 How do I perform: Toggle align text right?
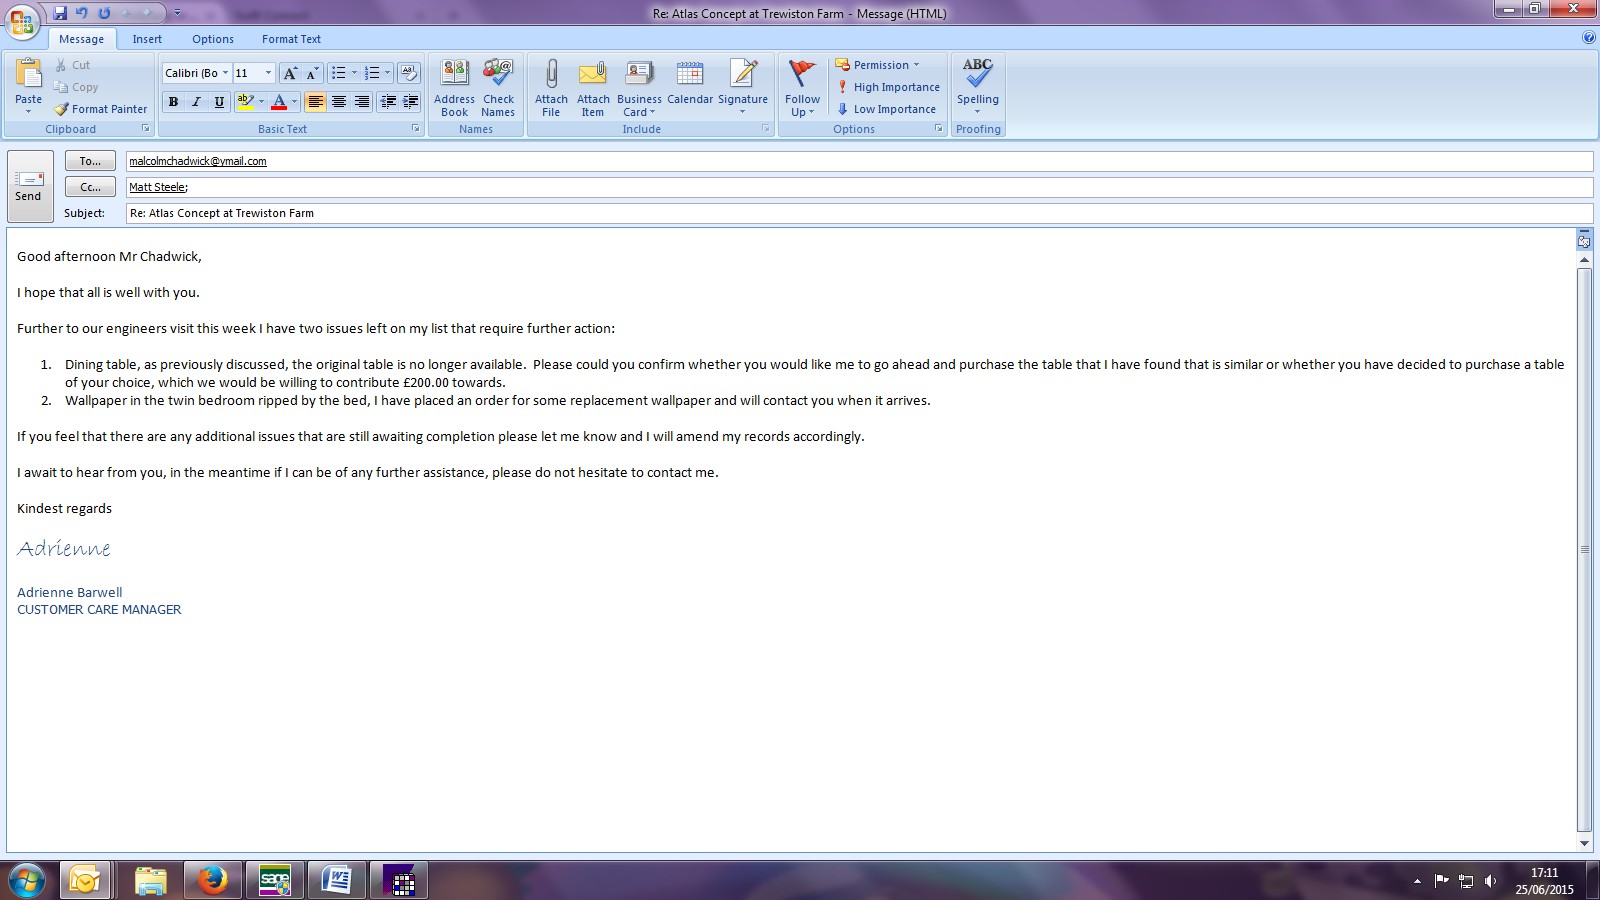362,101
